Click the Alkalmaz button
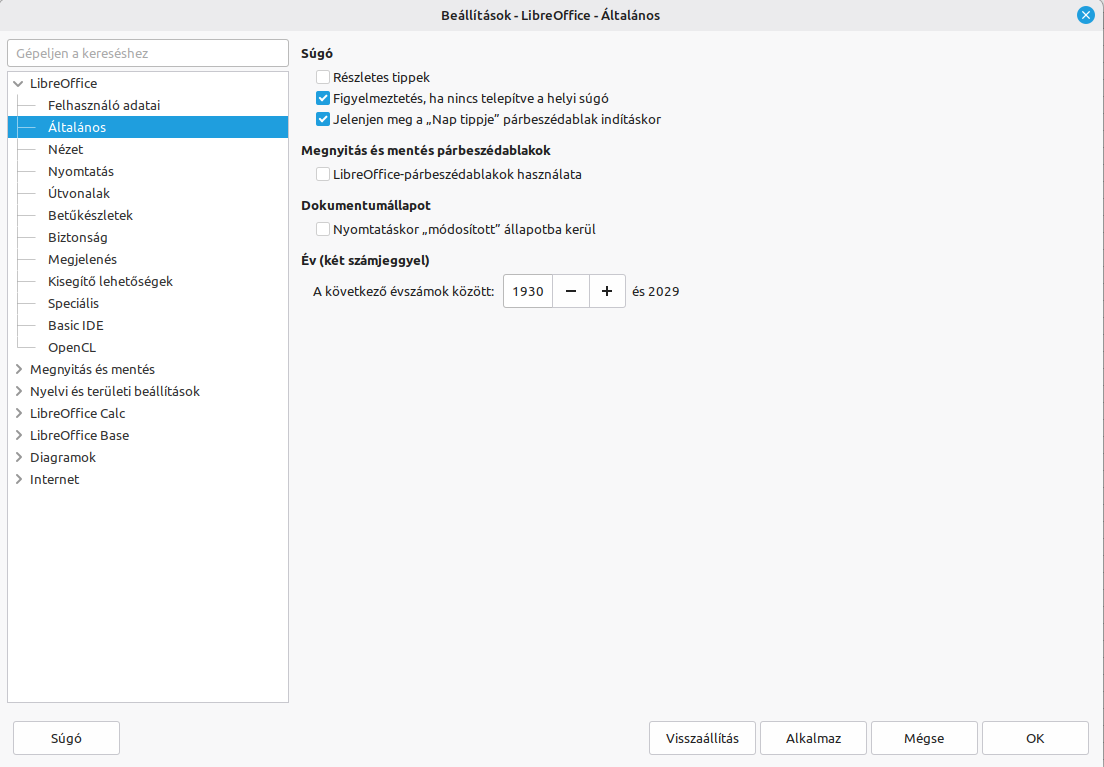 point(813,738)
